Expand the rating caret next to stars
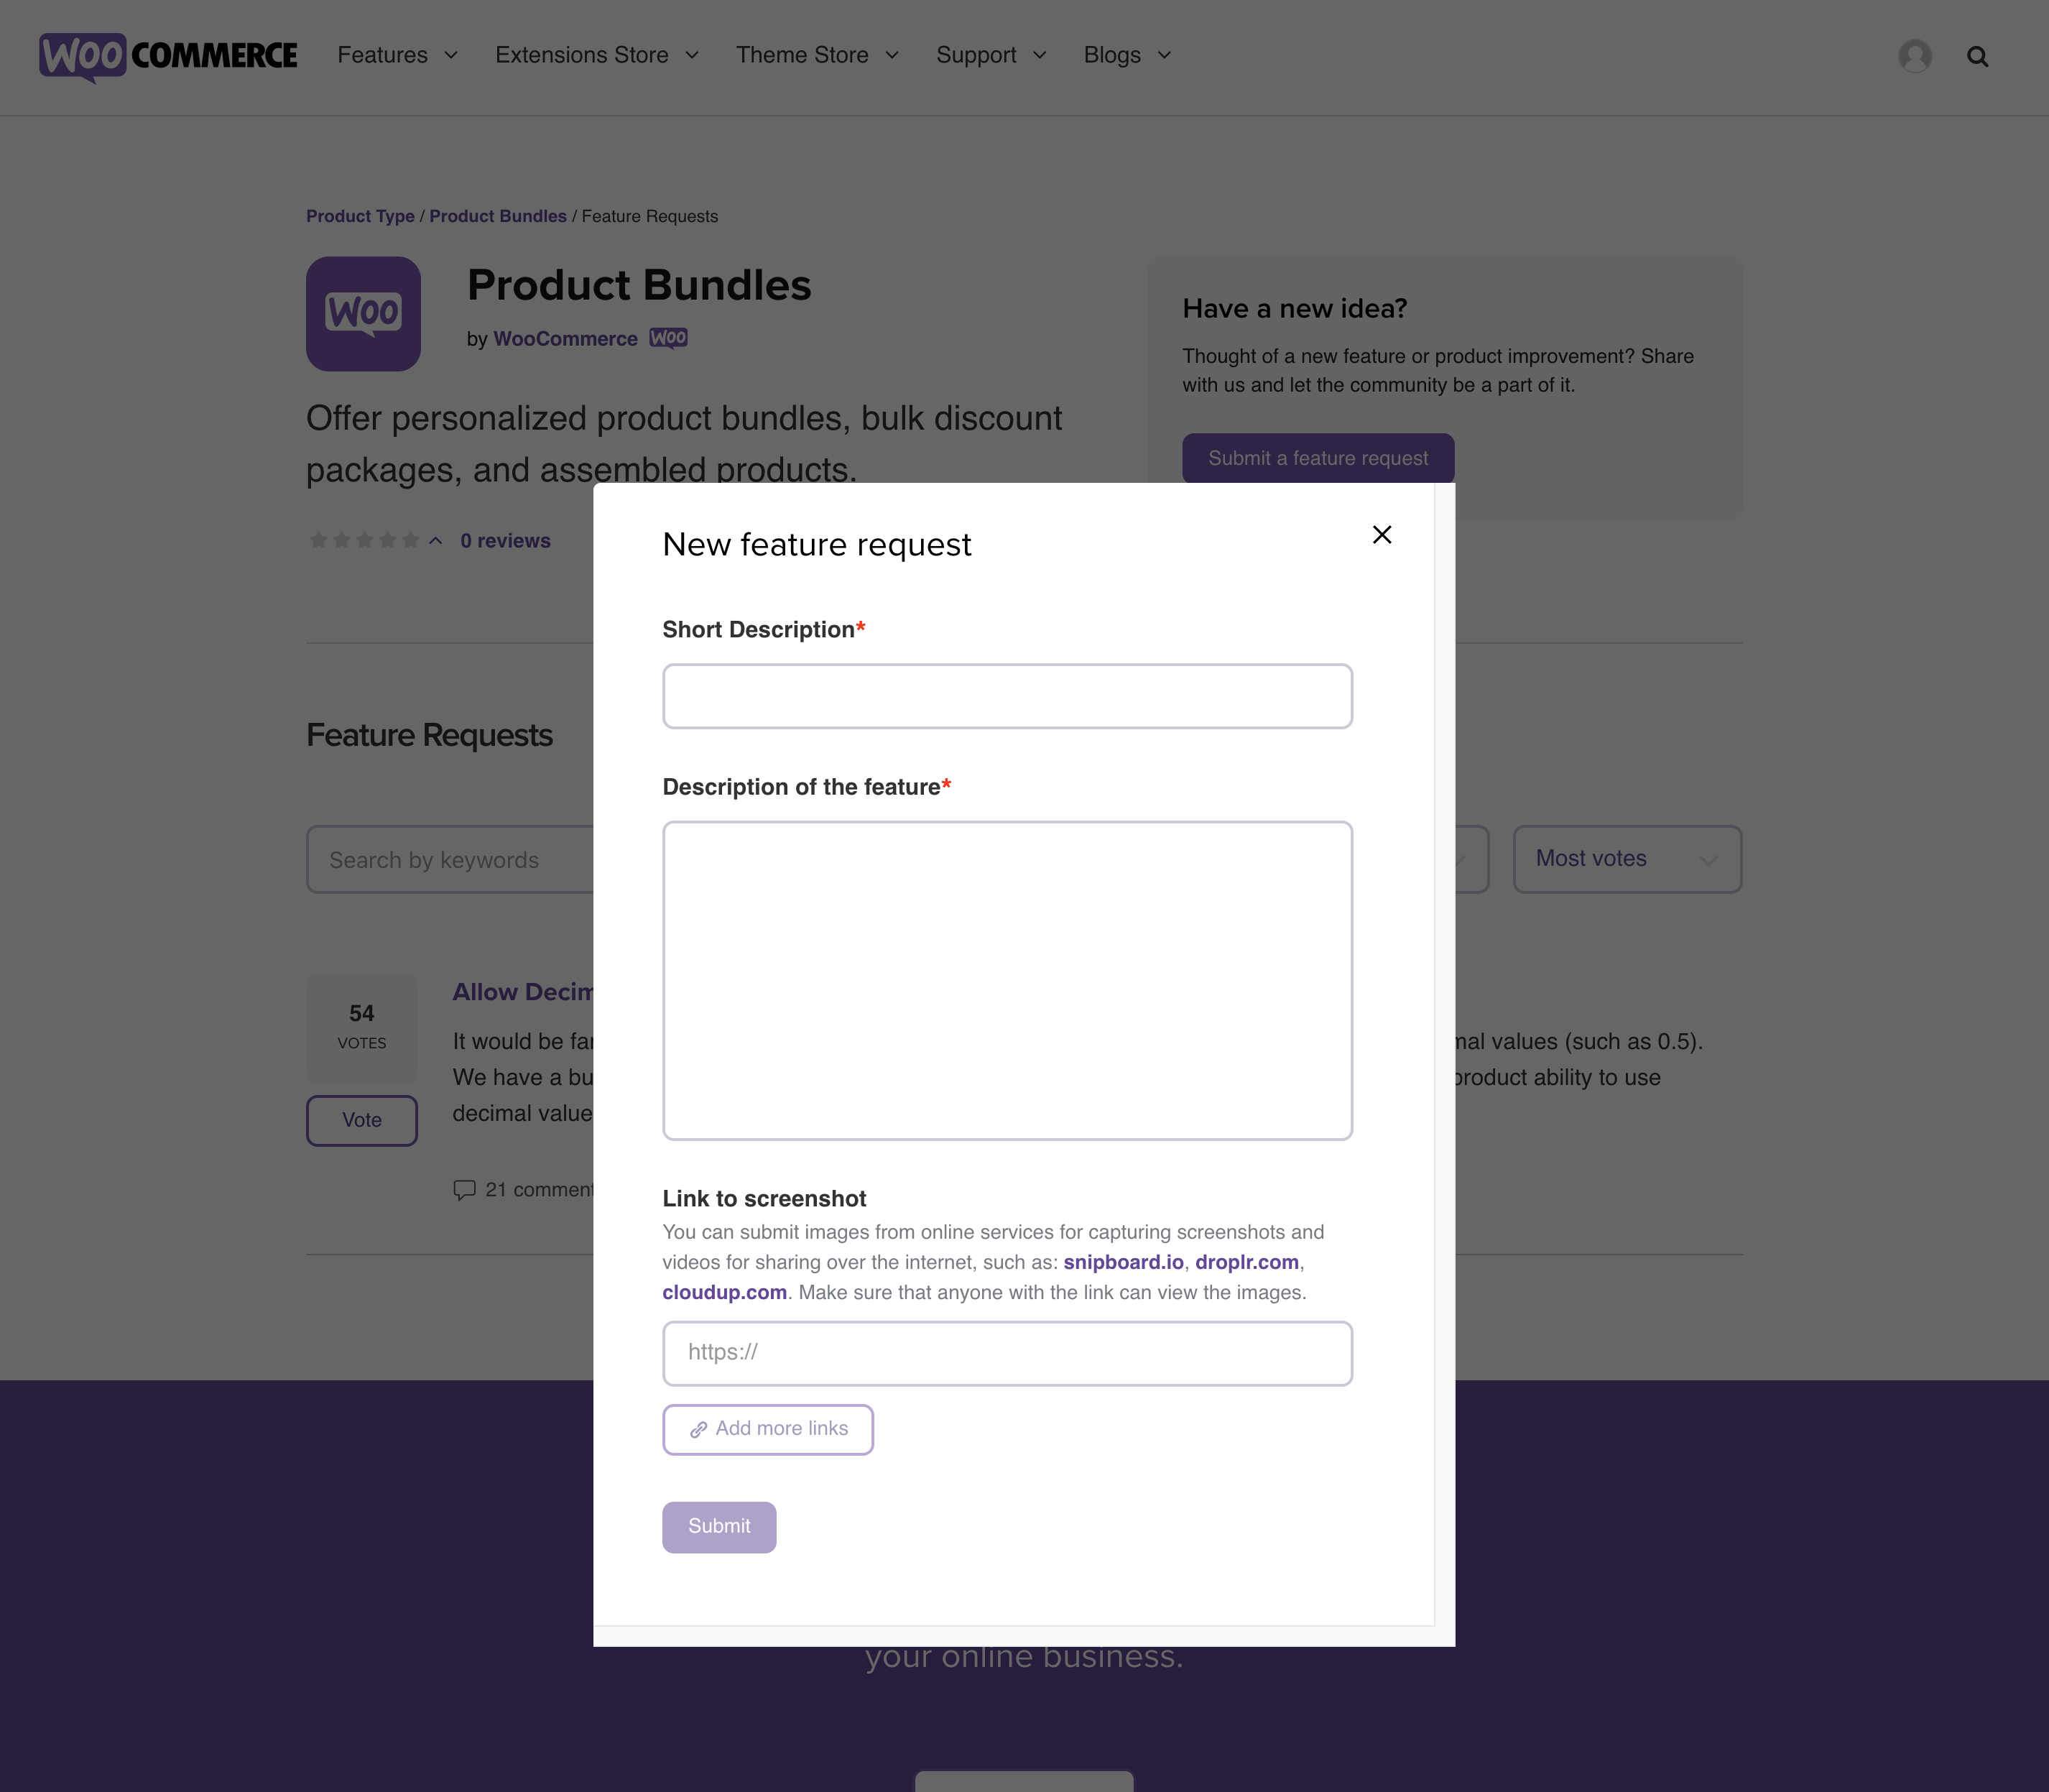The image size is (2049, 1792). point(436,541)
